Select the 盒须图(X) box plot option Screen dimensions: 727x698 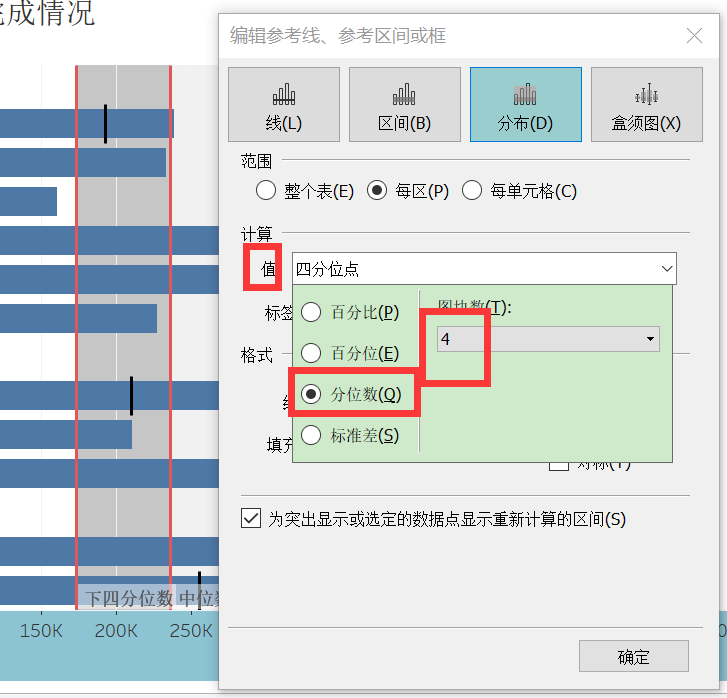click(647, 104)
